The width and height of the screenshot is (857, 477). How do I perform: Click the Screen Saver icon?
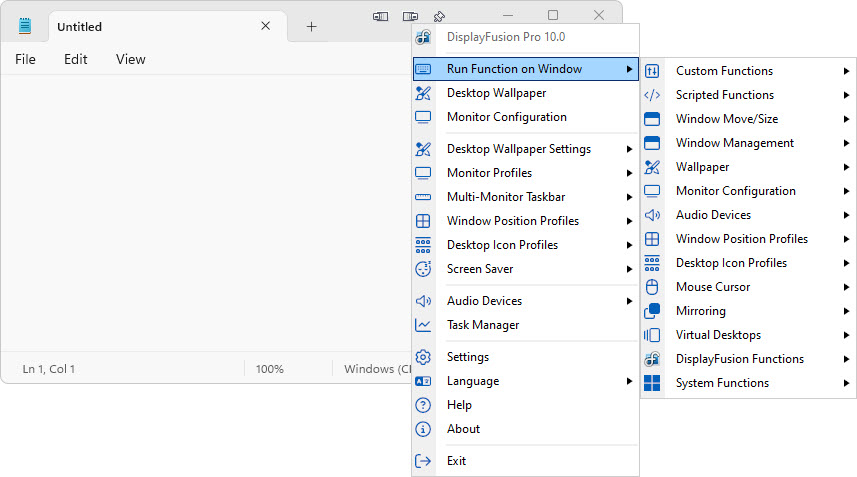[423, 269]
